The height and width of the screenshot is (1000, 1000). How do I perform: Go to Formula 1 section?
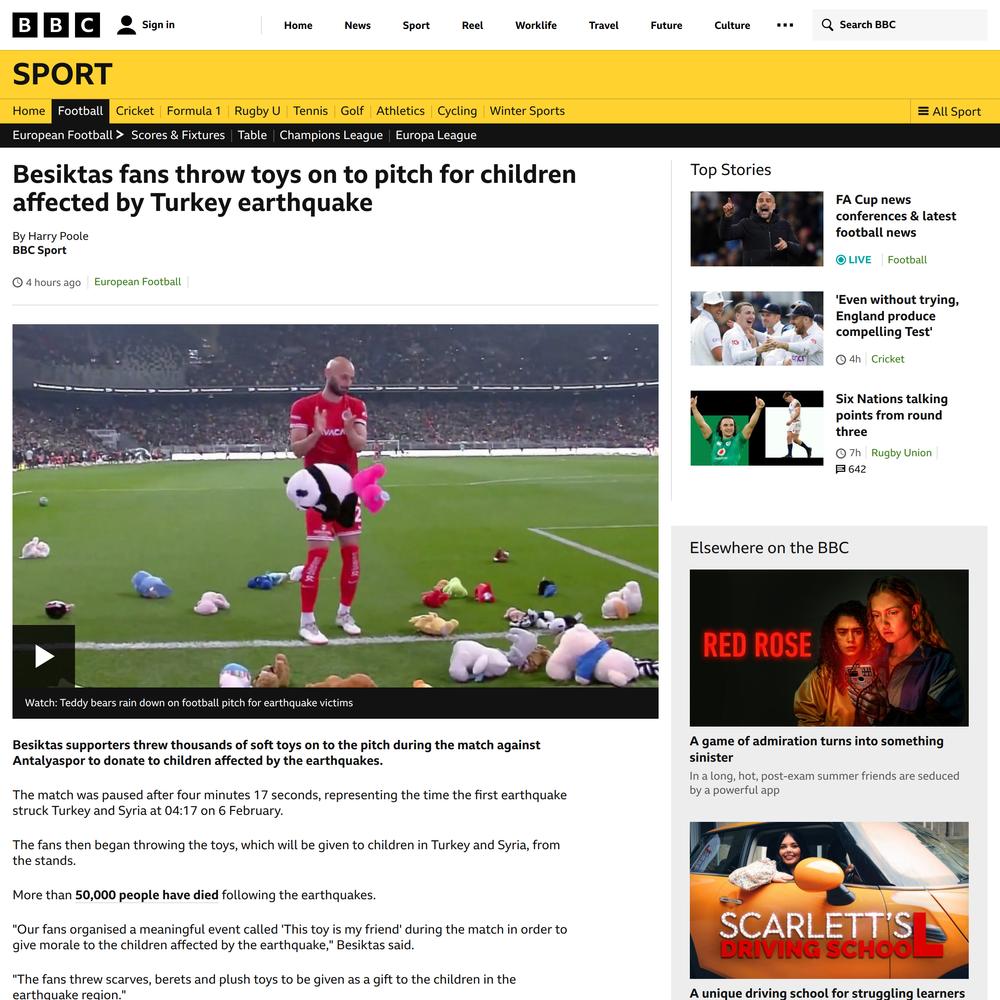[x=194, y=111]
